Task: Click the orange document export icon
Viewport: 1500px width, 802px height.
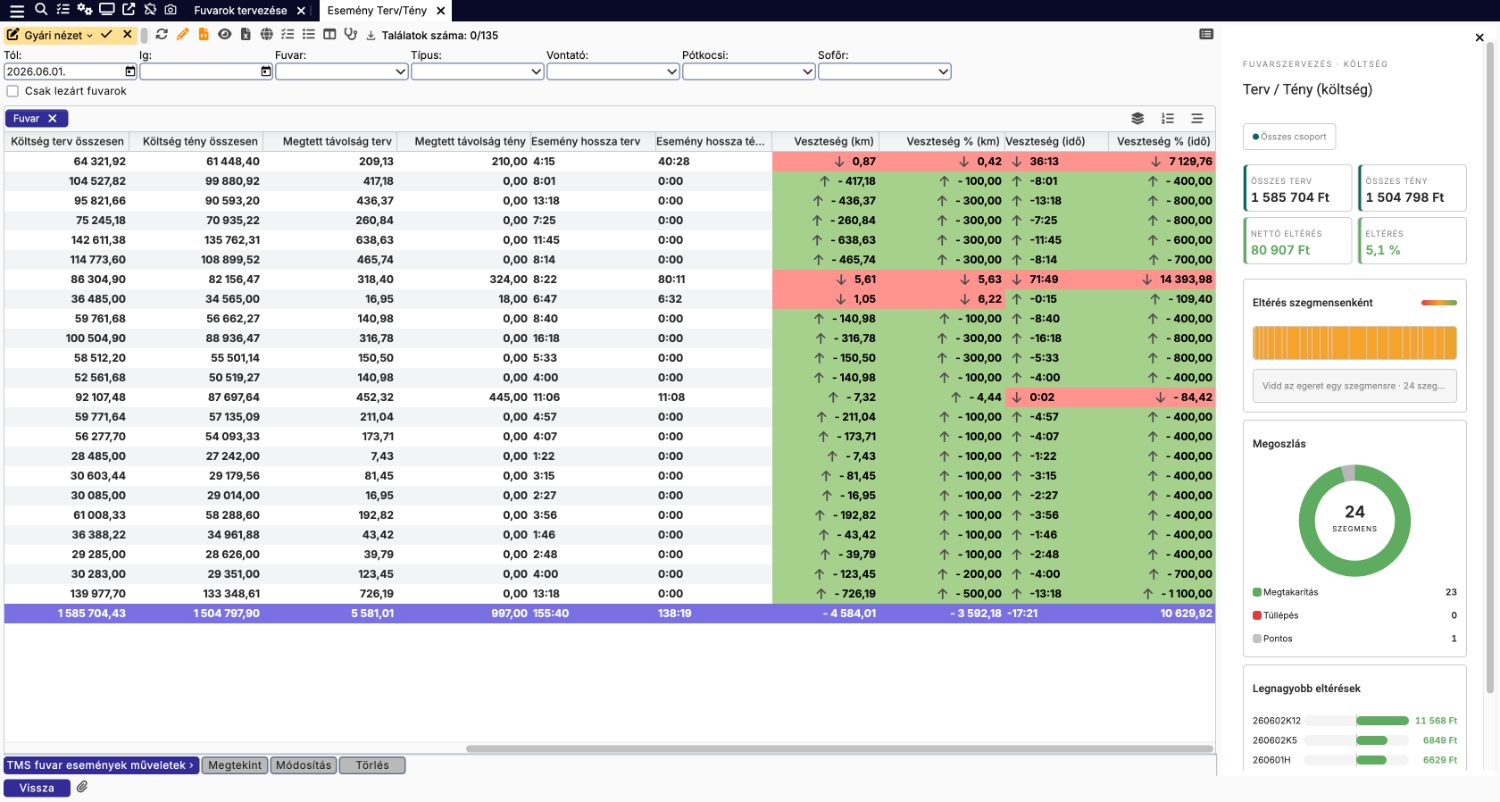Action: 204,34
